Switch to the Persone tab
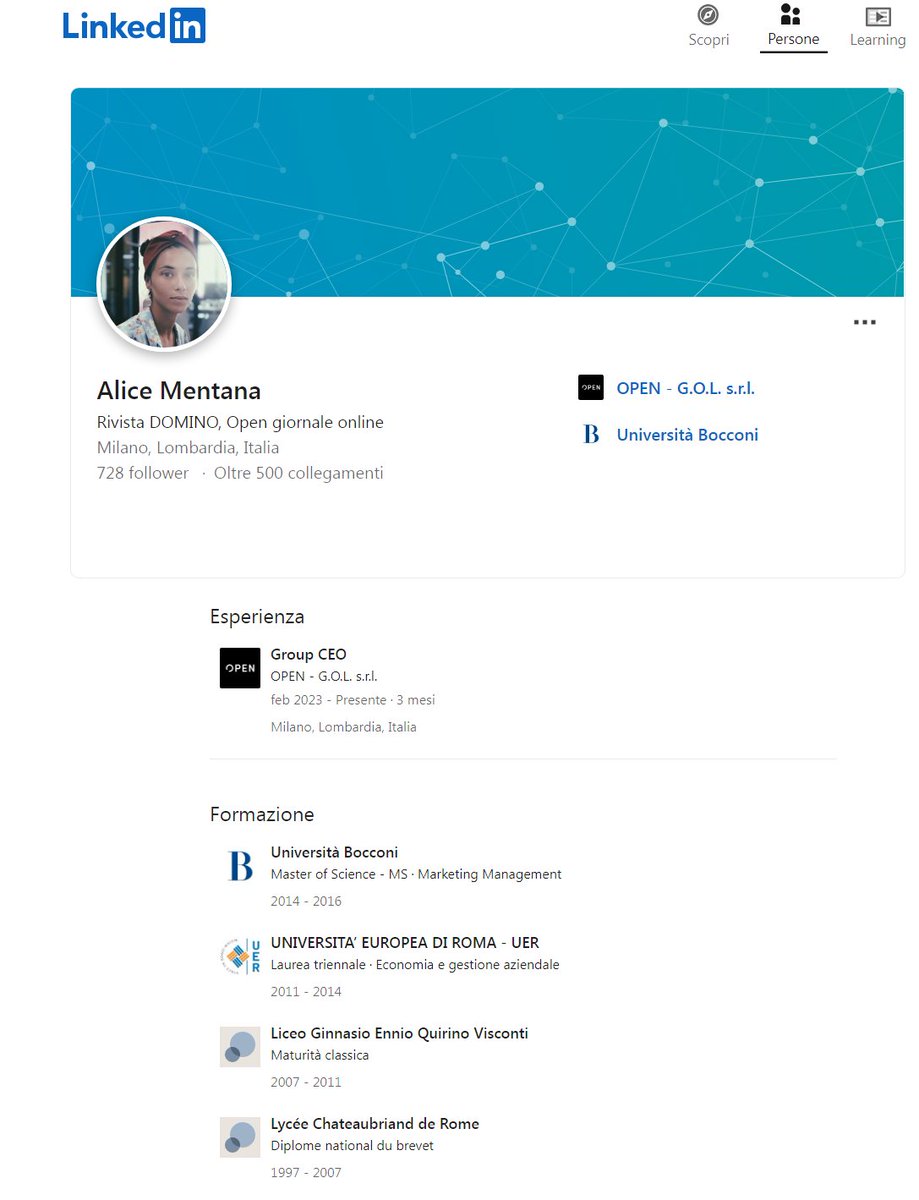Image resolution: width=919 pixels, height=1200 pixels. (793, 27)
